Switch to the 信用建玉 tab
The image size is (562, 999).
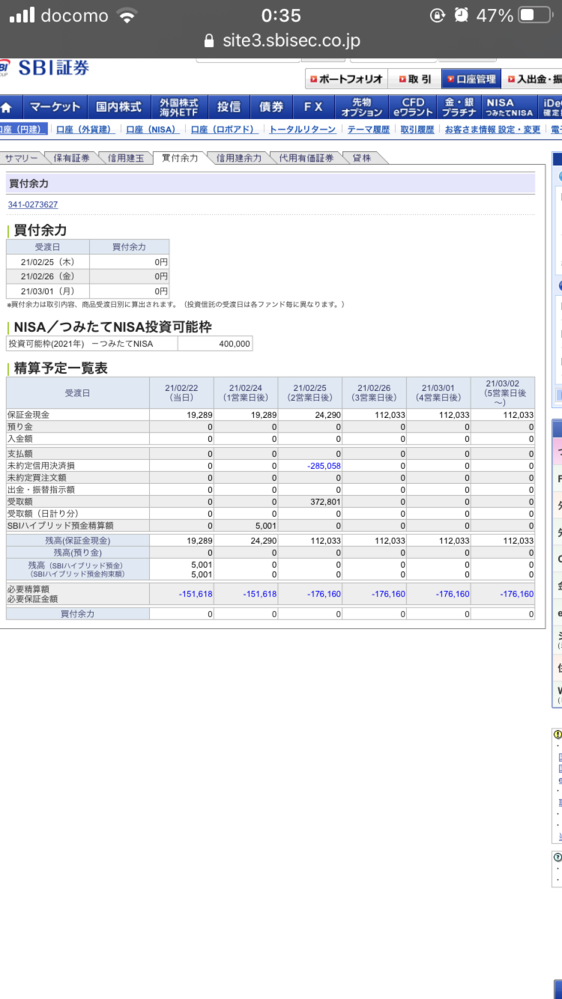coord(126,158)
